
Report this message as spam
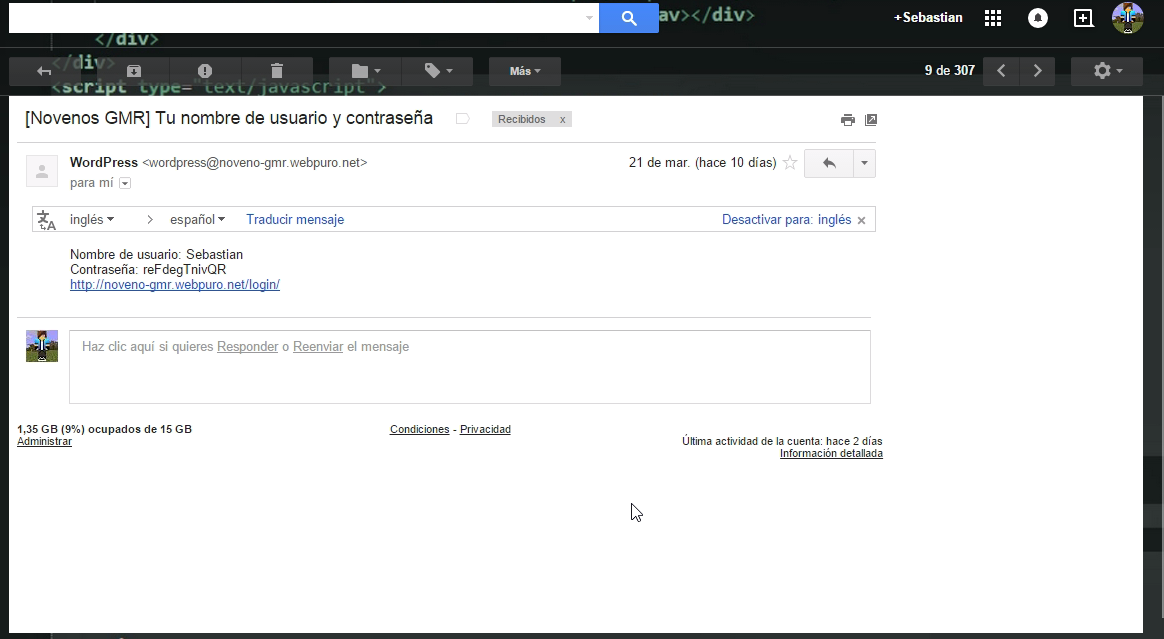[x=205, y=71]
